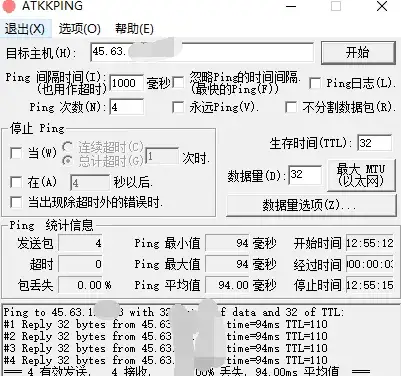This screenshot has height=376, width=401.
Task: Open 数据量选项(Z)... button
Action: pyautogui.click(x=311, y=205)
